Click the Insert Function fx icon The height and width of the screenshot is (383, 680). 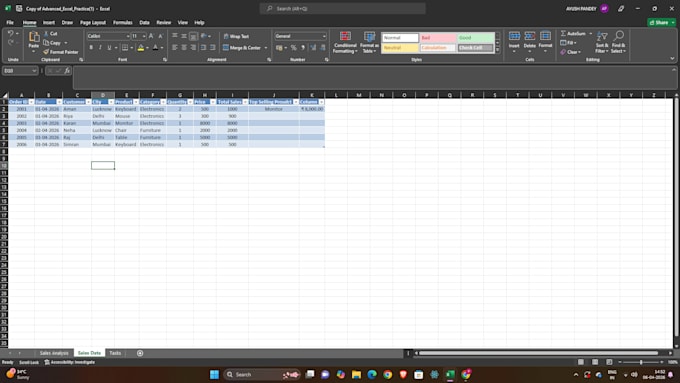[67, 70]
